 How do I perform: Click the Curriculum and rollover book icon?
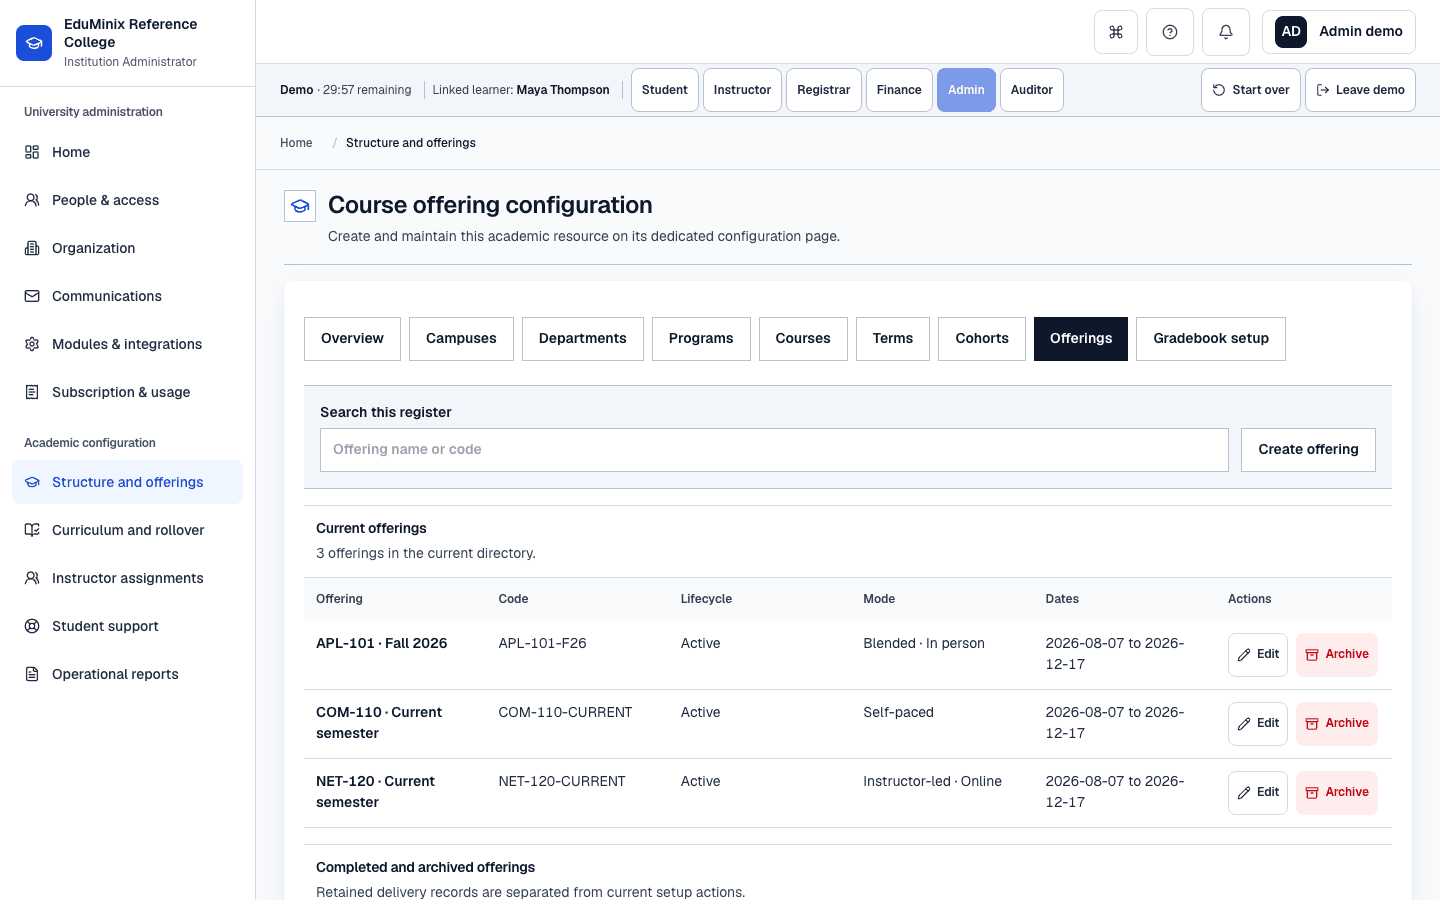coord(32,530)
